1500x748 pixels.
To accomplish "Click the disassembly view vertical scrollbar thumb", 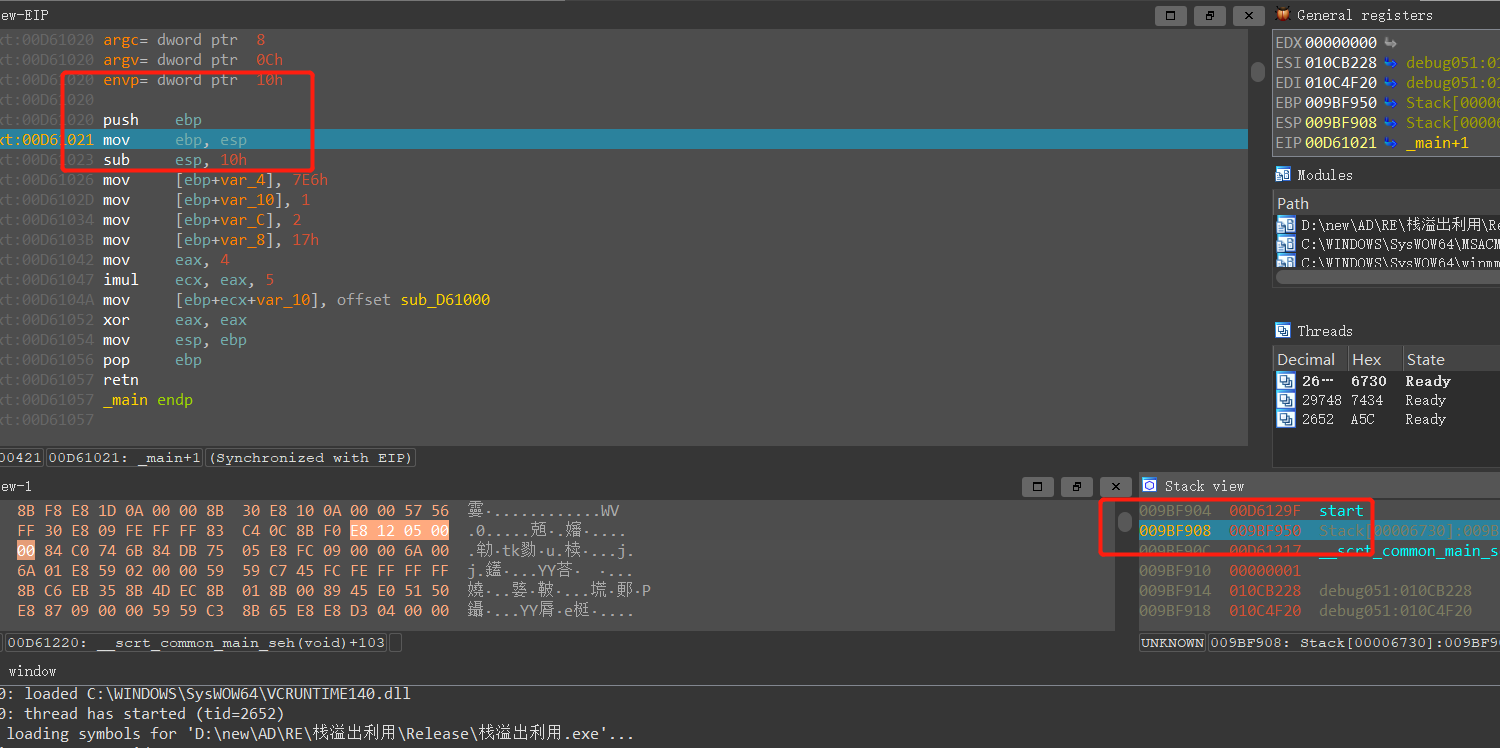I will [x=1258, y=72].
